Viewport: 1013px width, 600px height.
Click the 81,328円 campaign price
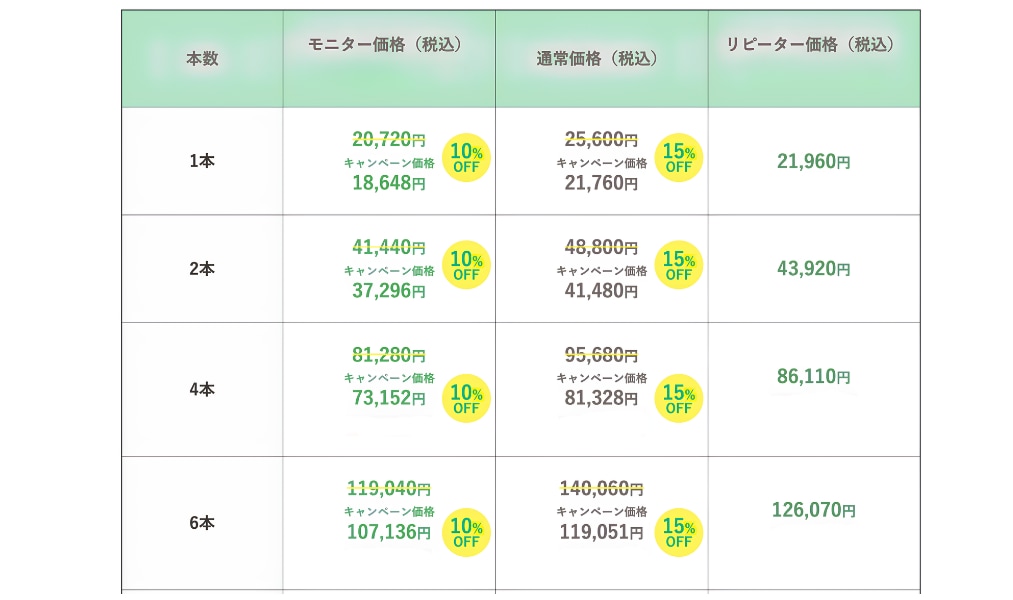pyautogui.click(x=601, y=398)
